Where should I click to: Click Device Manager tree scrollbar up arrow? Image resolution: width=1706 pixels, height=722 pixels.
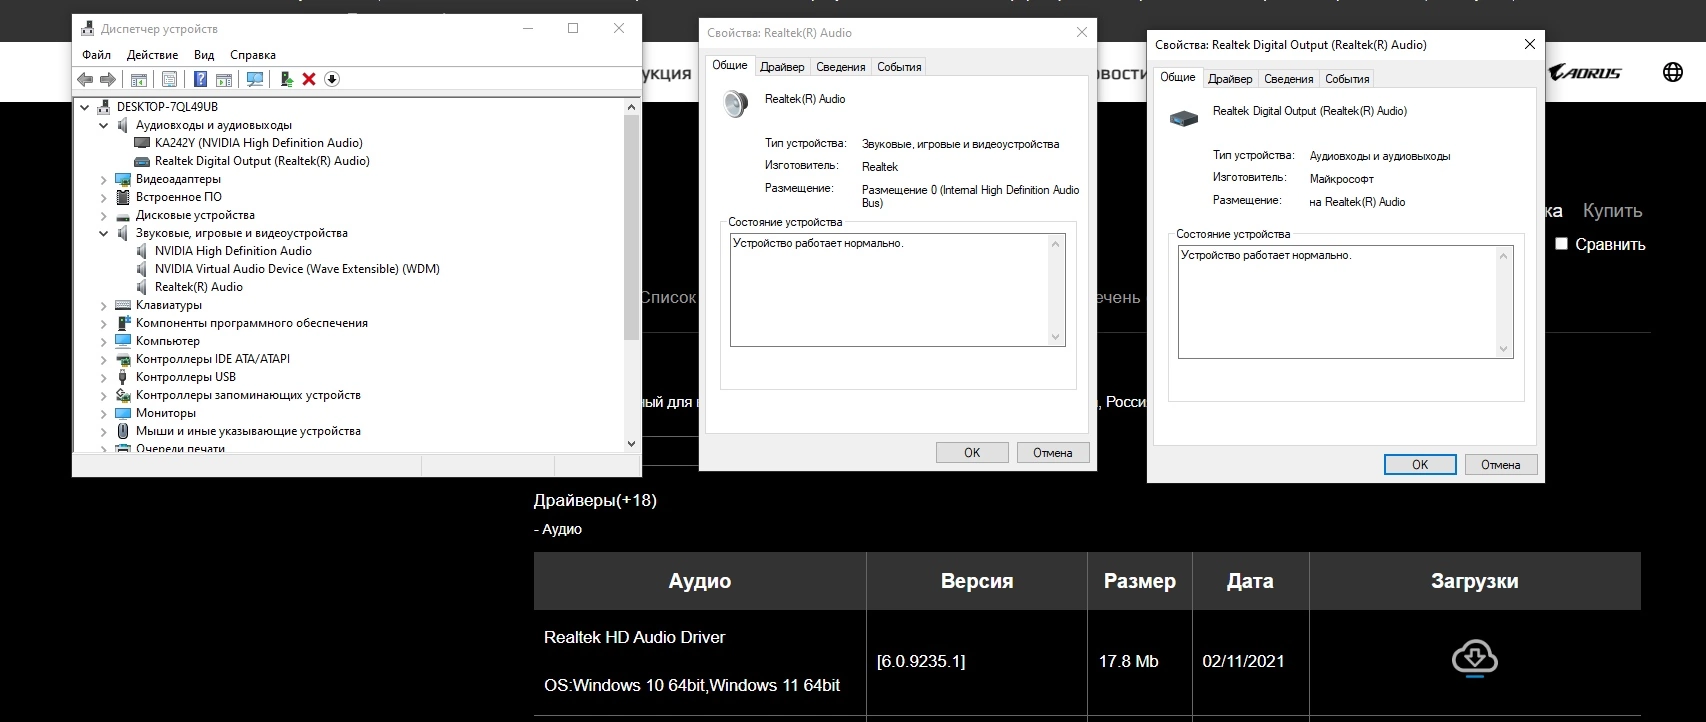pyautogui.click(x=631, y=107)
